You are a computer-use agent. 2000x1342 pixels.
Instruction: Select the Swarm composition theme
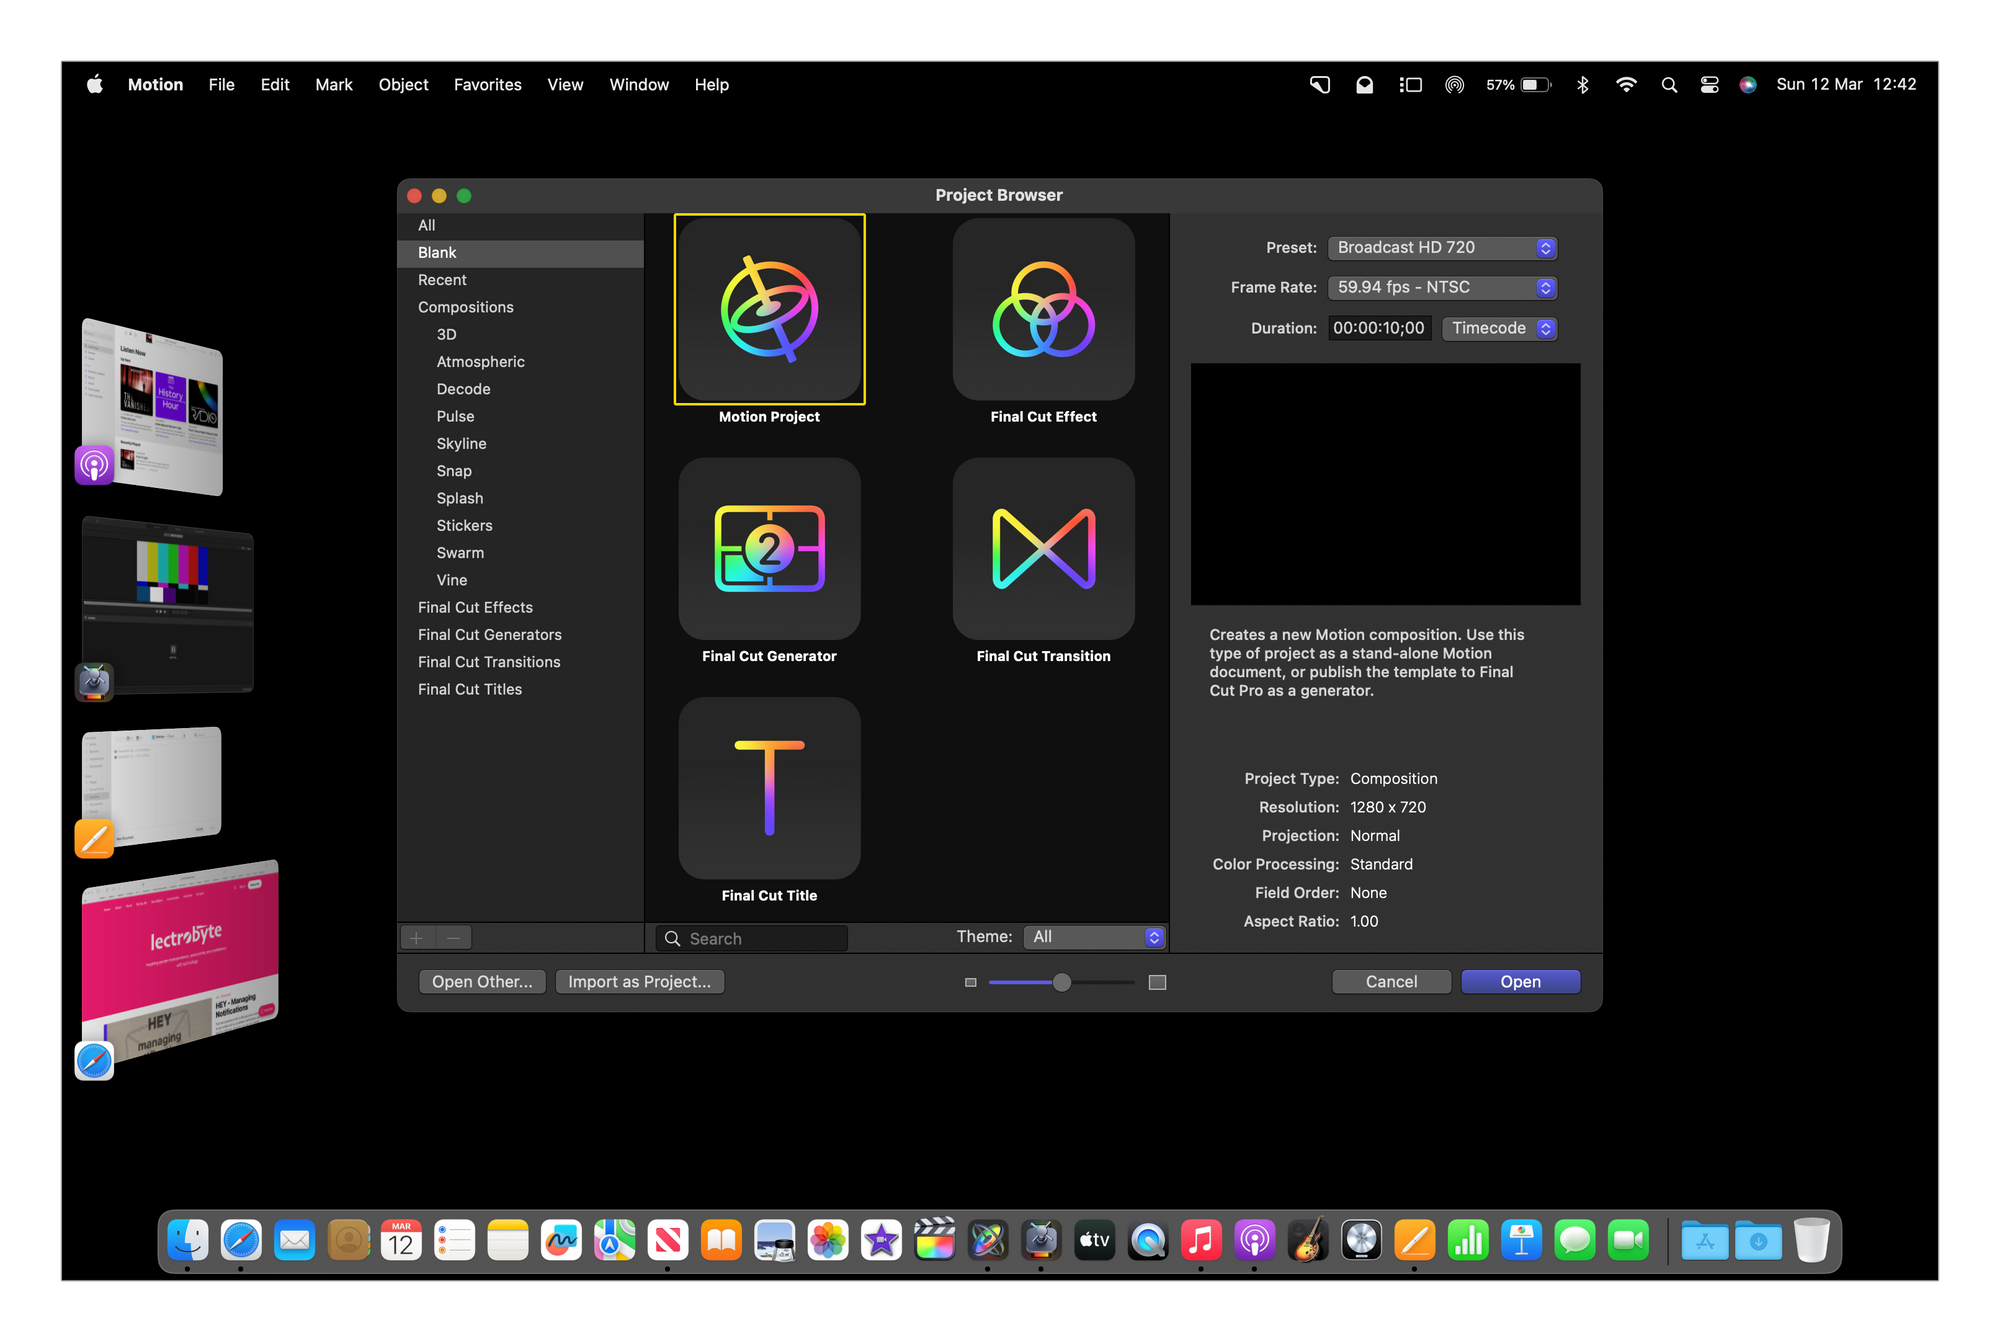(520, 553)
